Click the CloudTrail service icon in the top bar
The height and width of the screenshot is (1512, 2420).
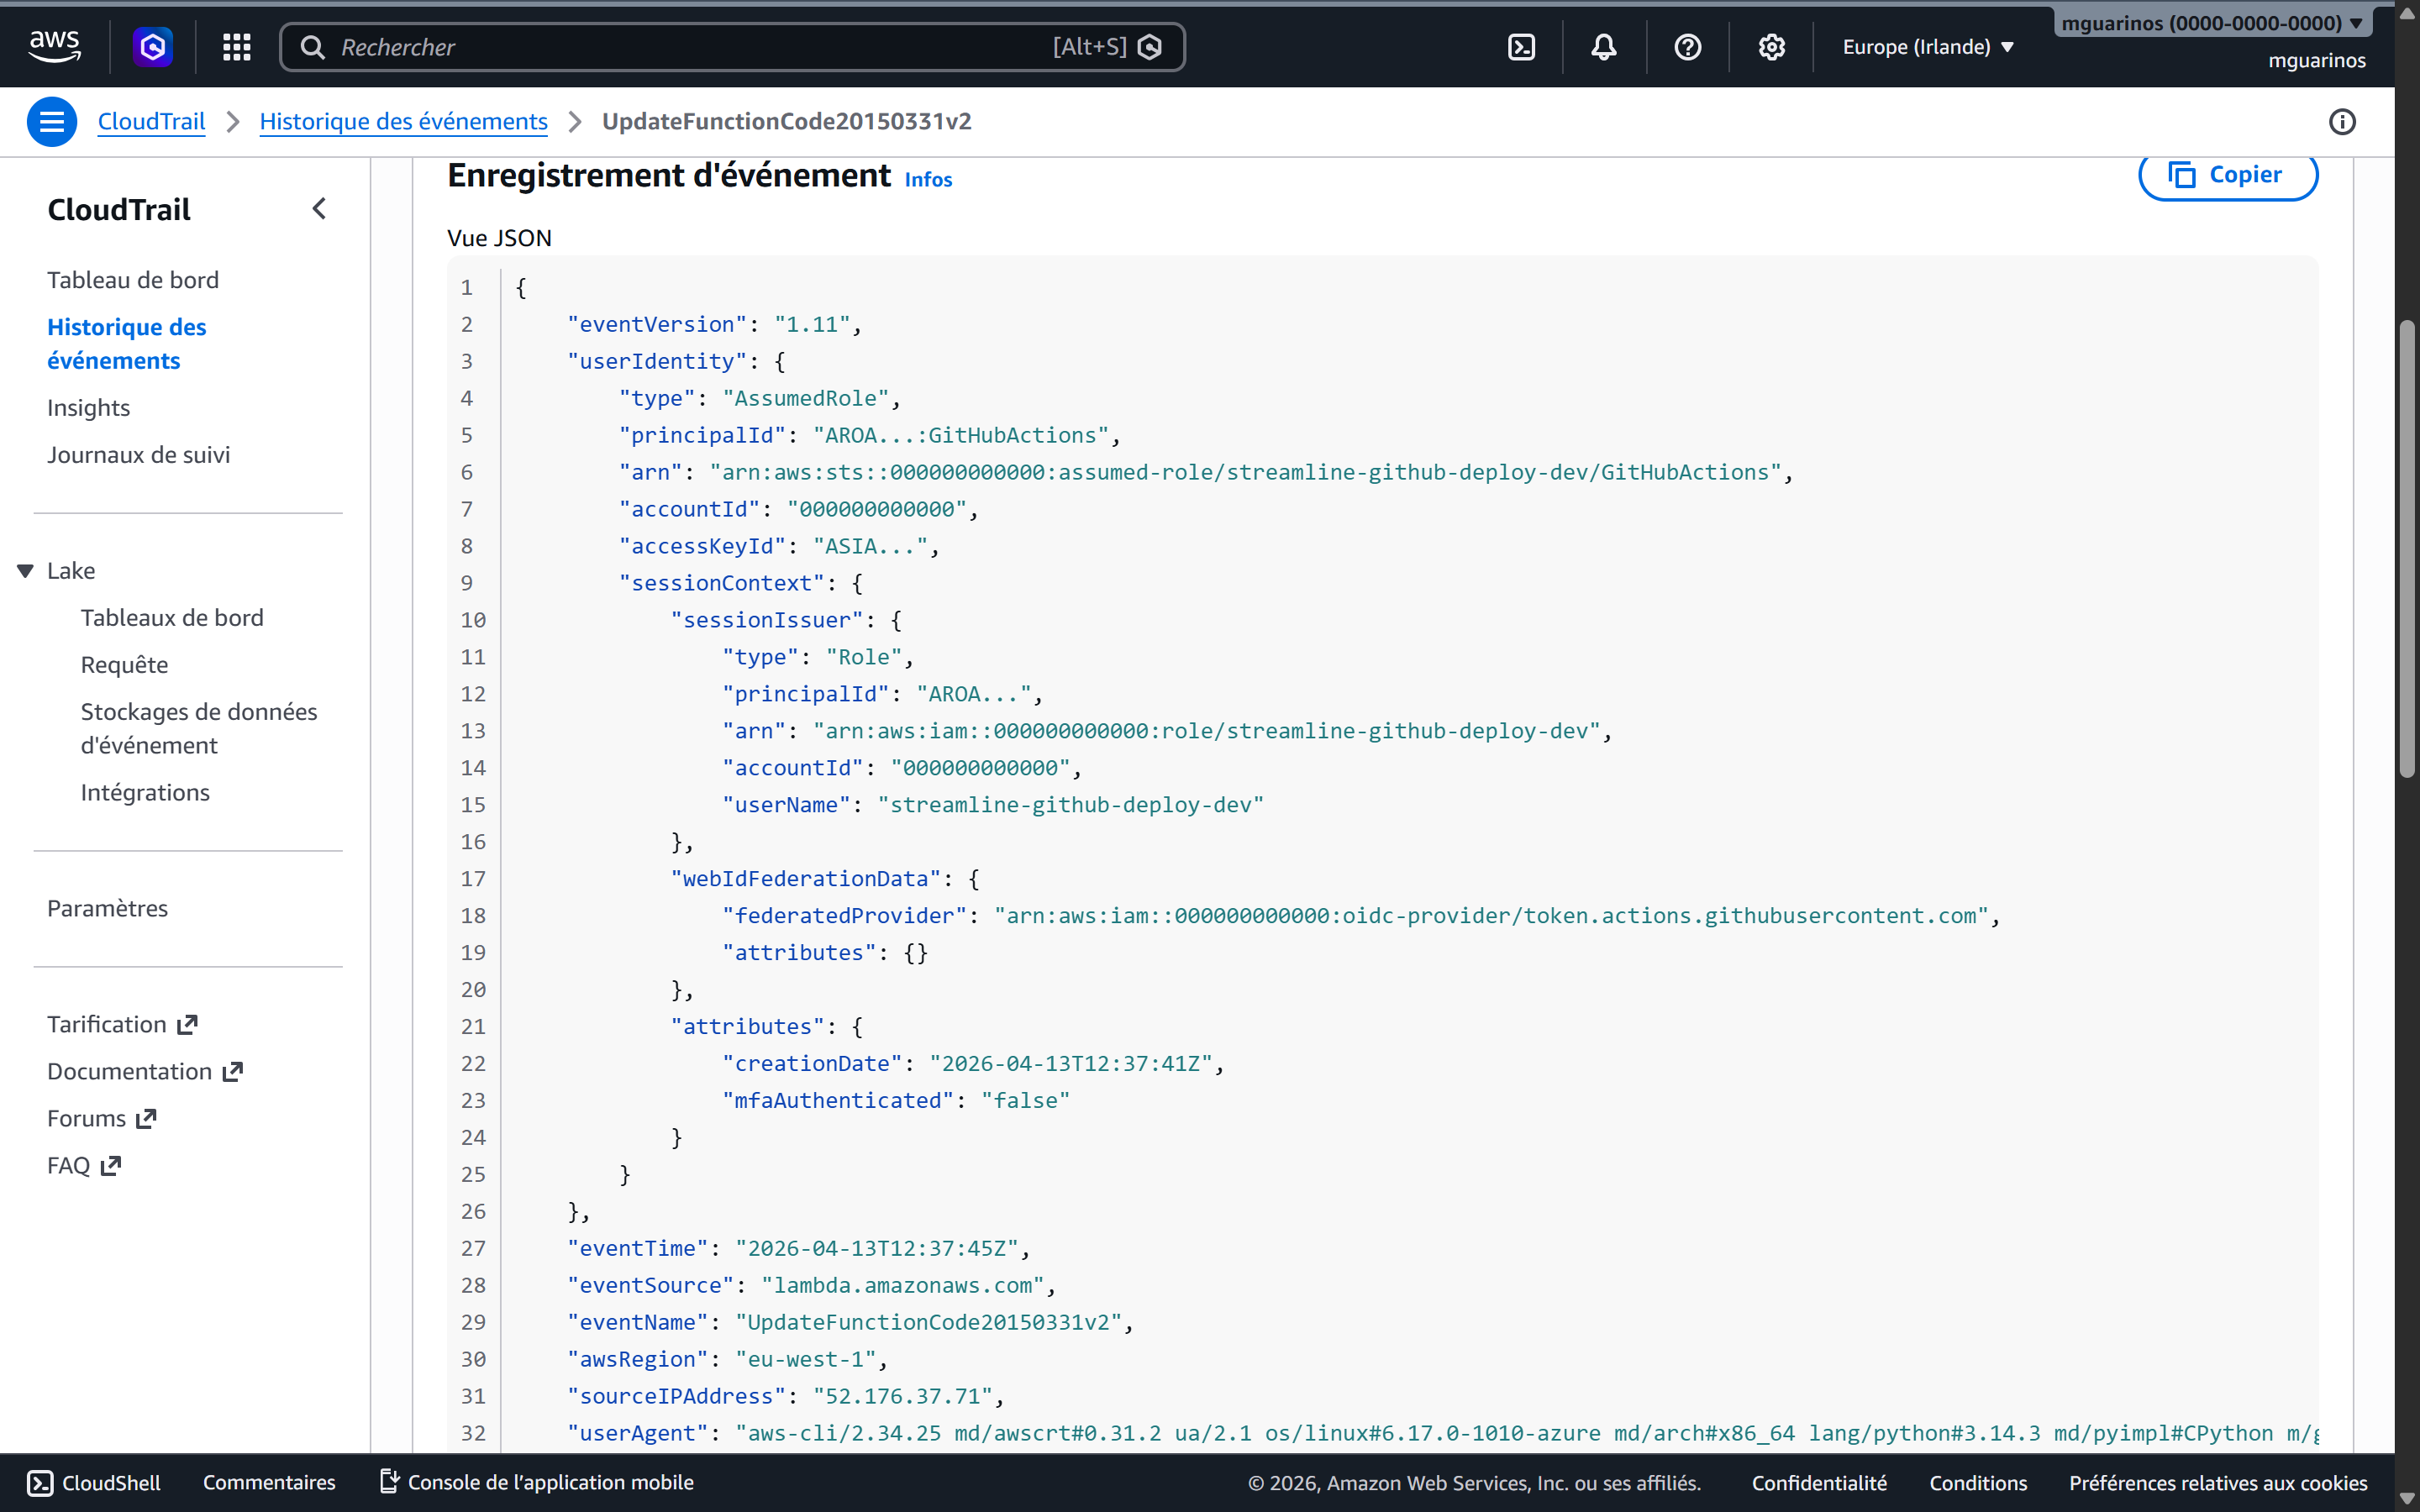152,46
